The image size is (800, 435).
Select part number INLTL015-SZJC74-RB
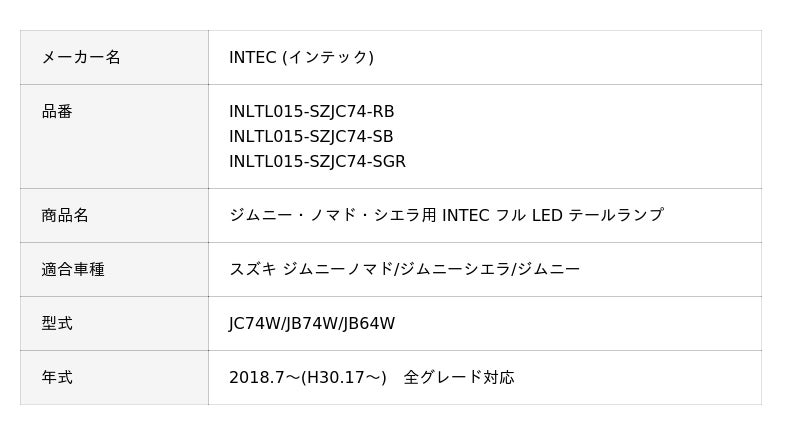pos(311,111)
